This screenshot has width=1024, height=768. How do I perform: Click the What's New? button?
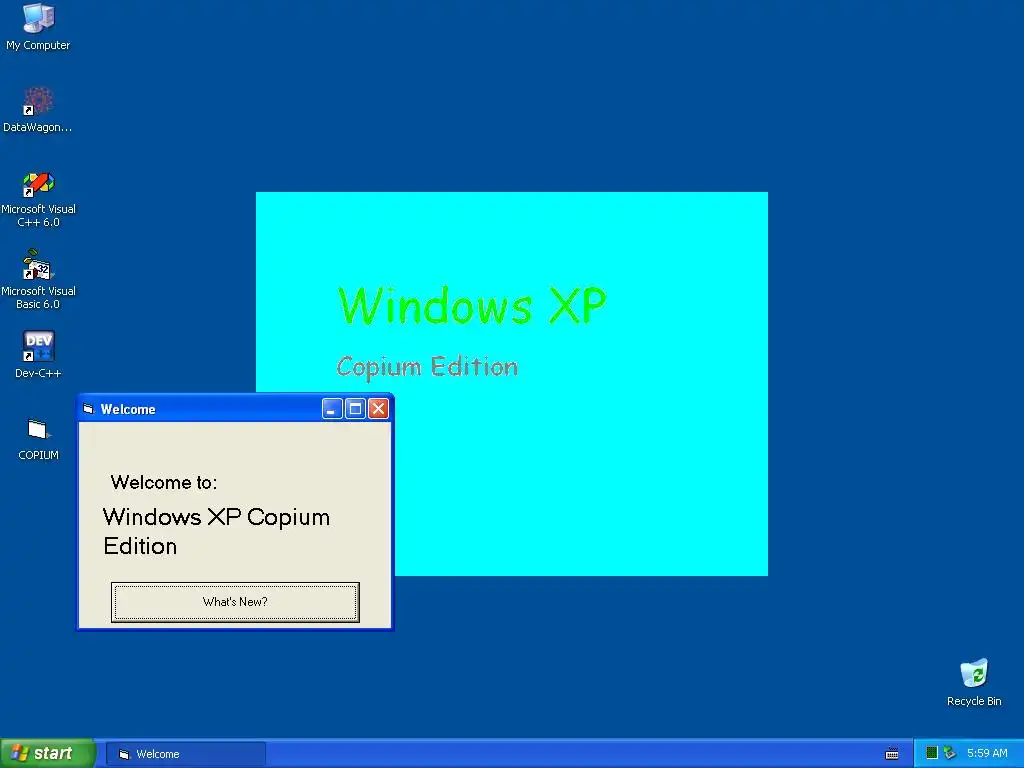point(235,601)
